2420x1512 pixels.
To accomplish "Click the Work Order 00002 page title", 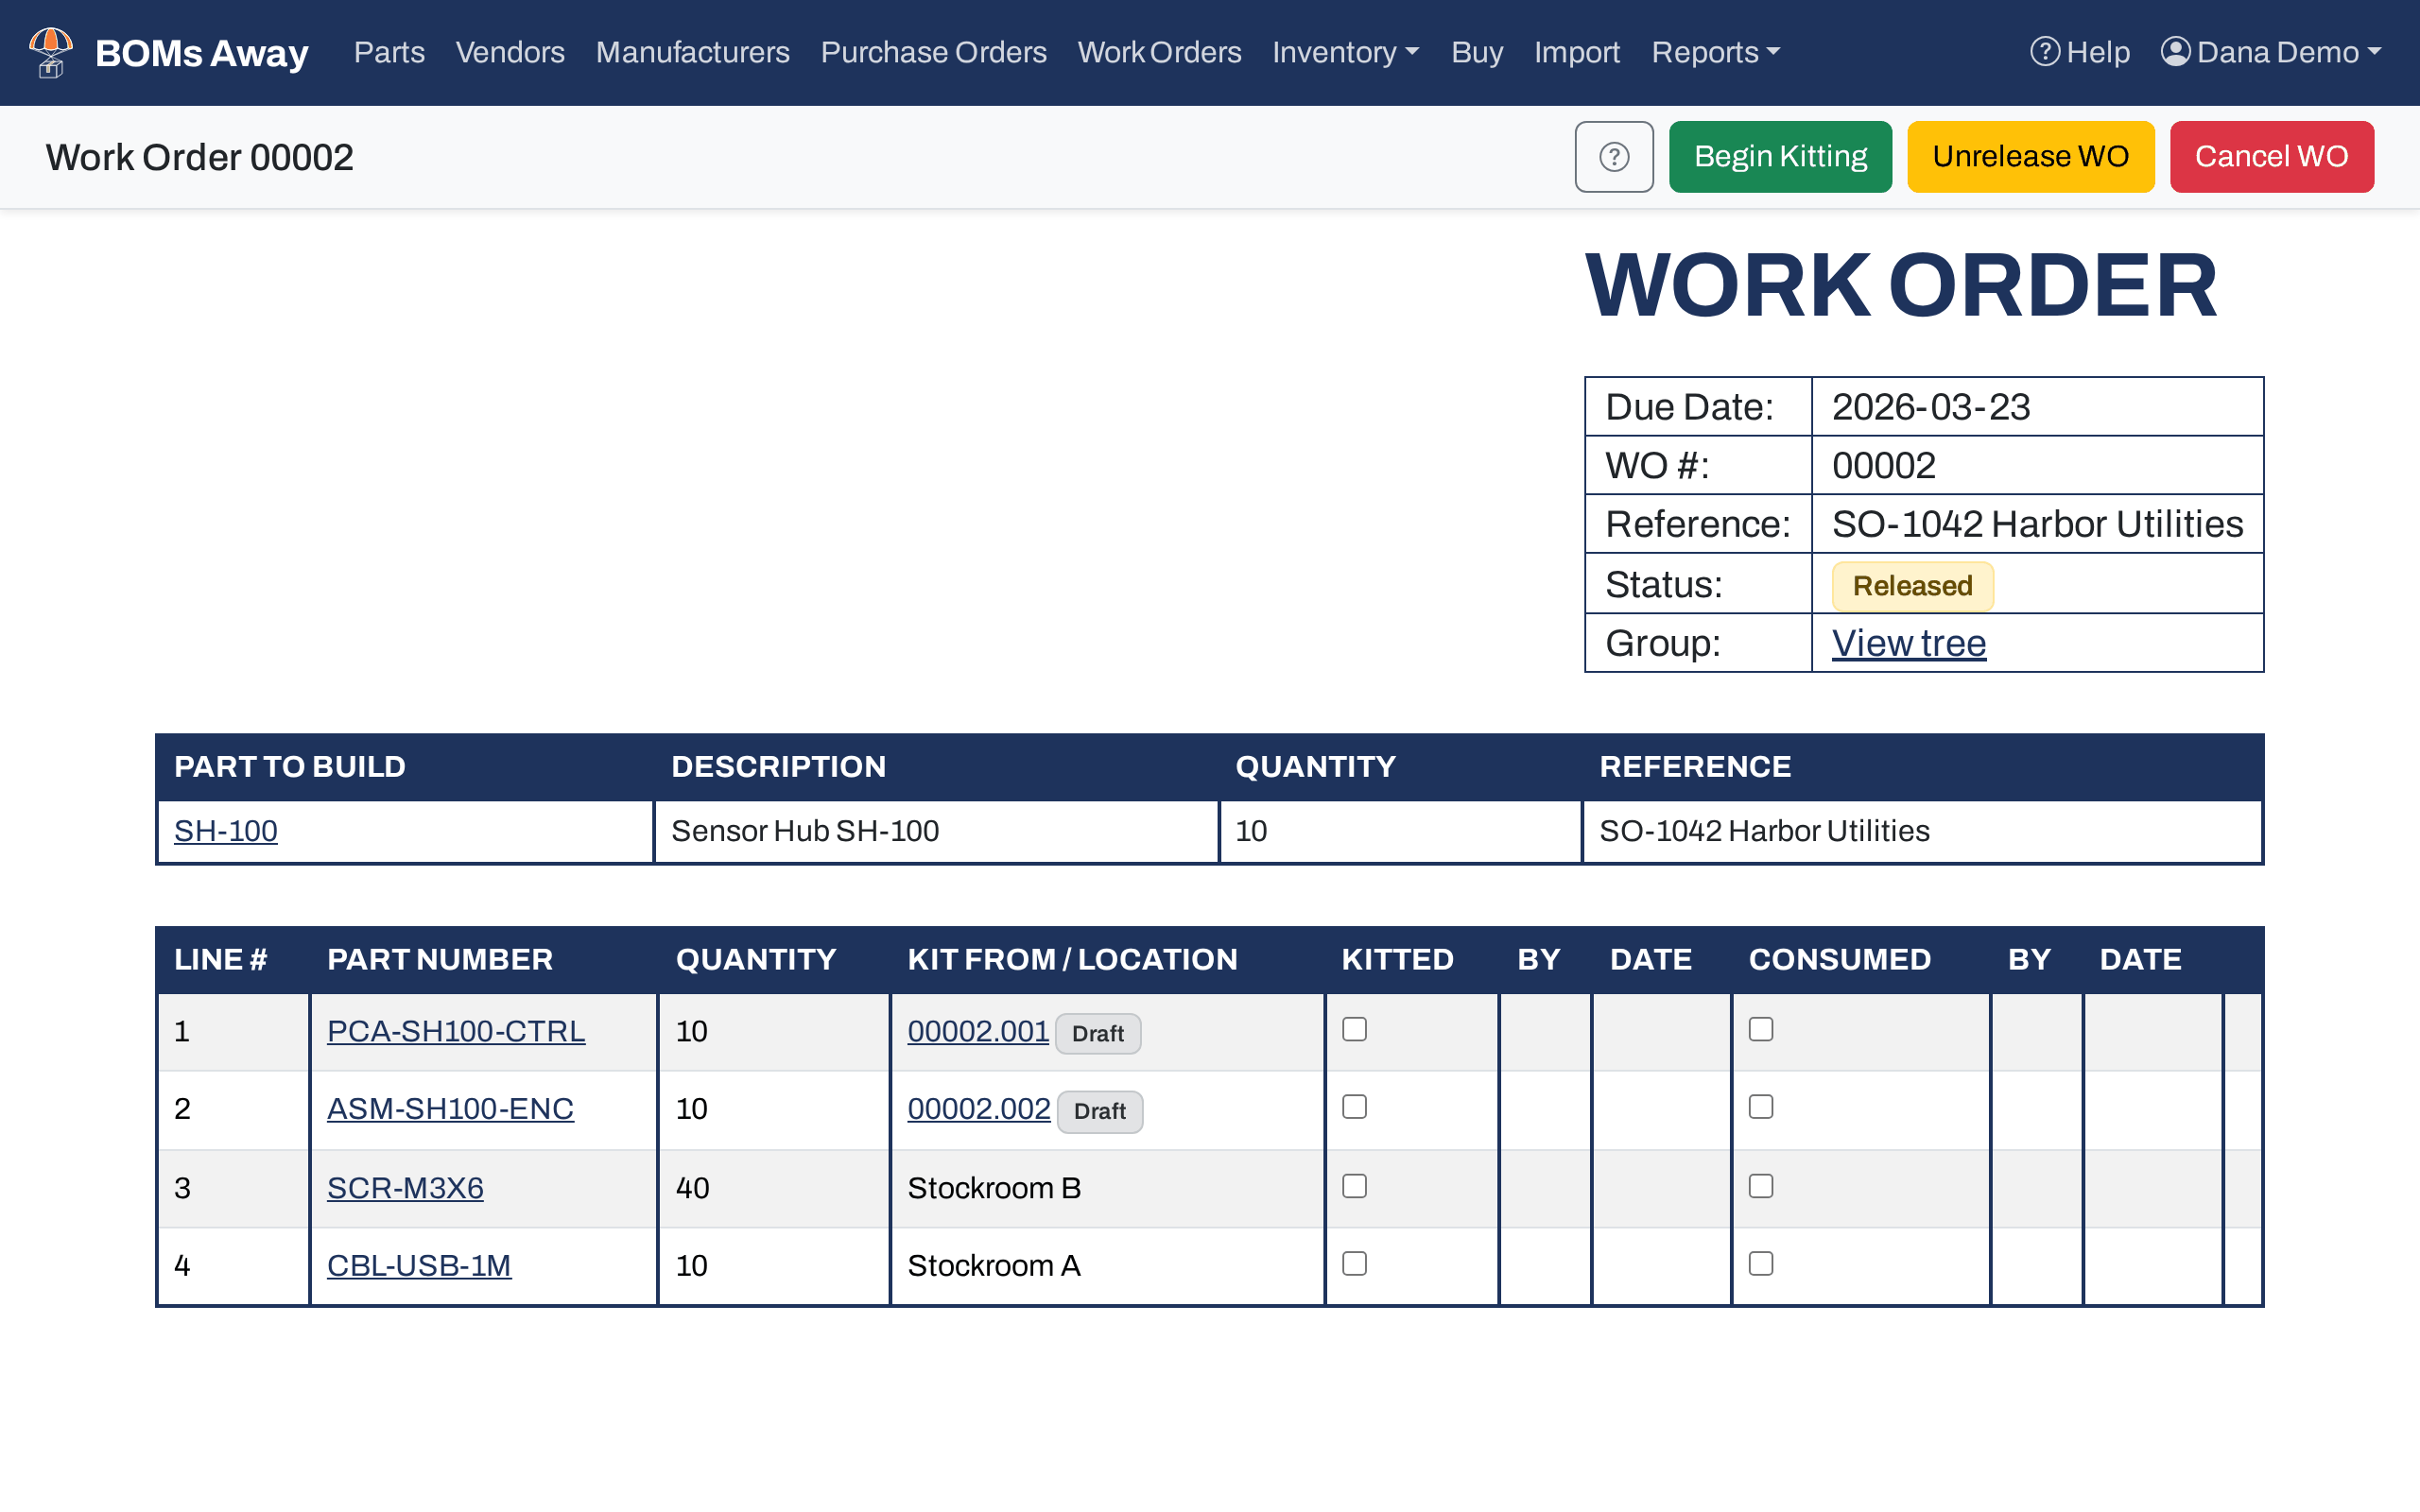I will click(x=200, y=157).
